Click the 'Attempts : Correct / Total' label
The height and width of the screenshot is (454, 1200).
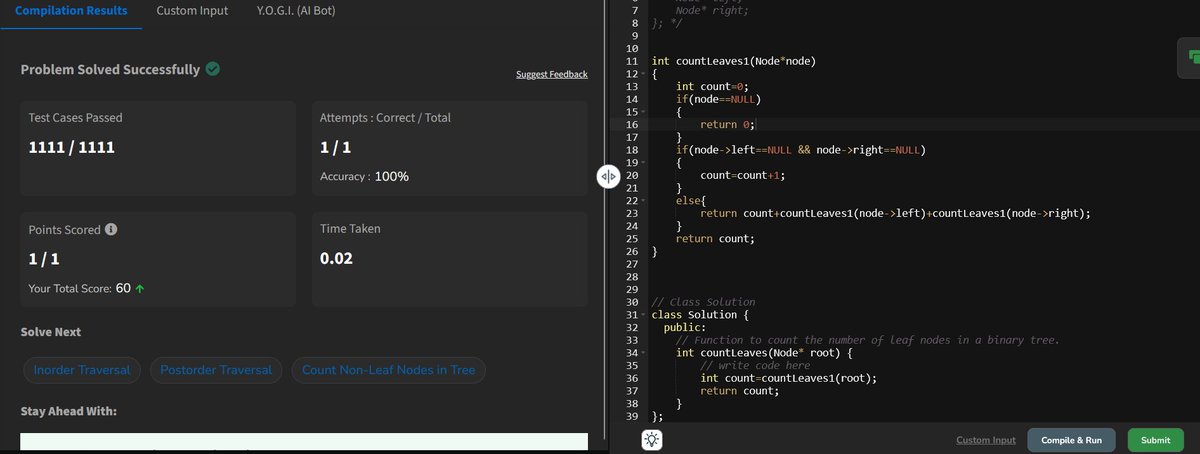click(x=385, y=117)
